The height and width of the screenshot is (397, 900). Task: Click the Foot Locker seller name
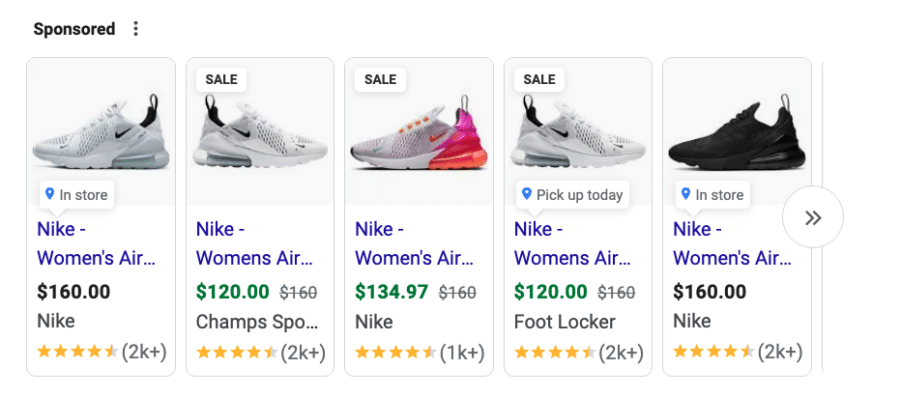[x=565, y=322]
